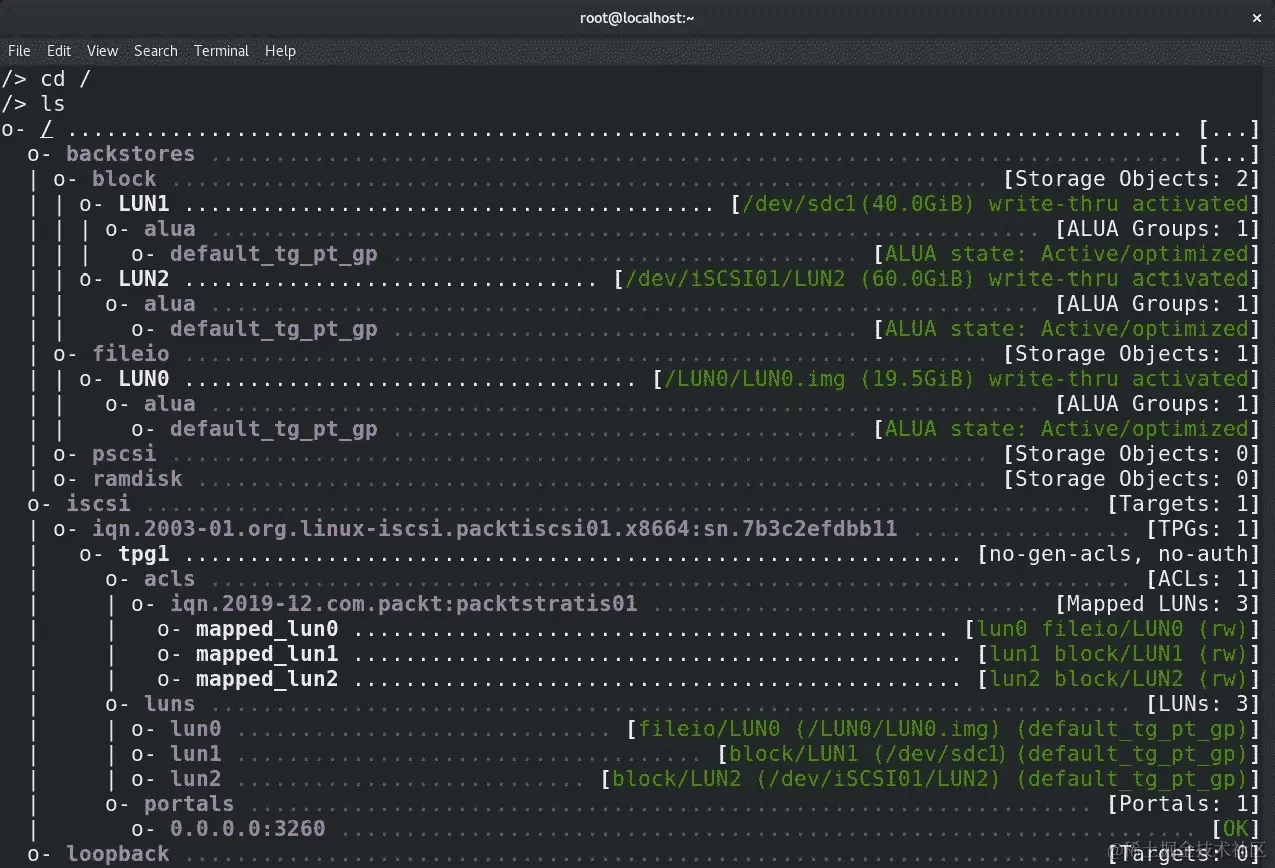Click the 'cd /' command line
This screenshot has height=868, width=1275.
point(66,79)
